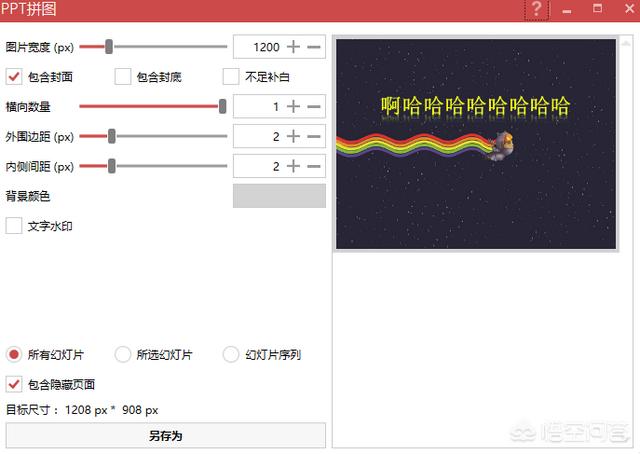The width and height of the screenshot is (640, 454).
Task: Decrease 横向数量 with the minus icon
Action: tap(314, 106)
